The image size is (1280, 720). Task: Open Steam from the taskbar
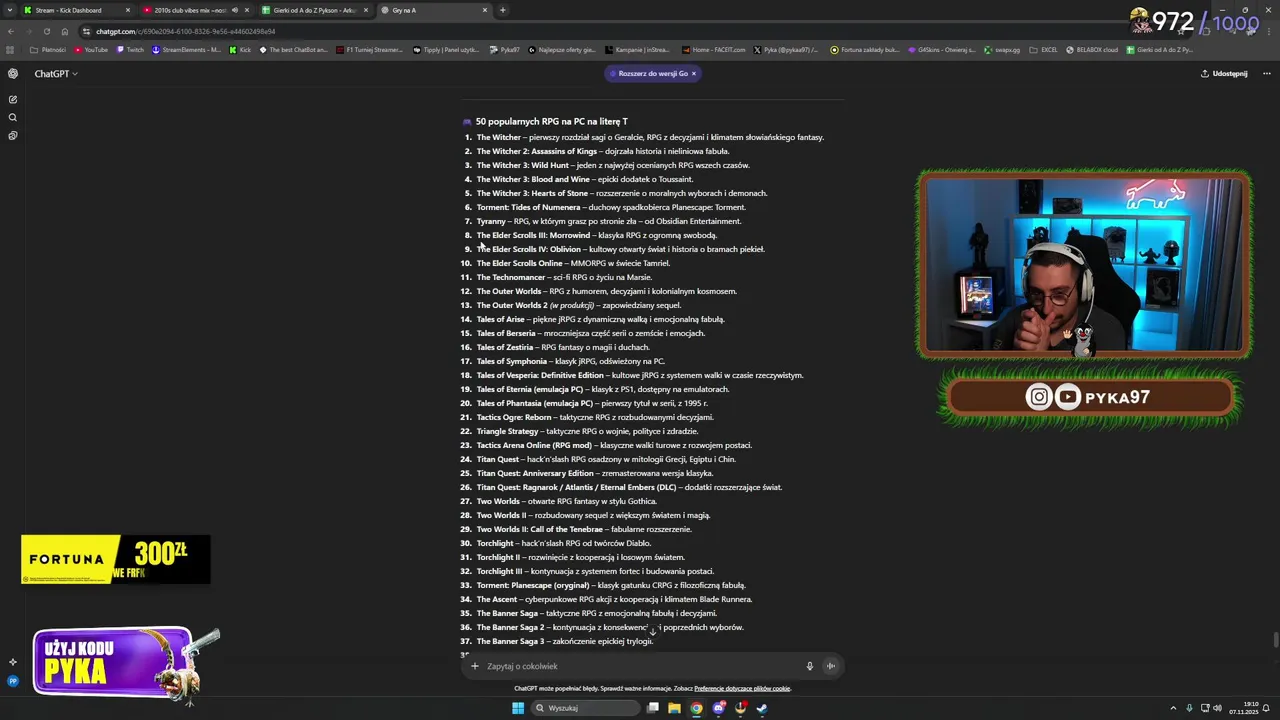[762, 708]
